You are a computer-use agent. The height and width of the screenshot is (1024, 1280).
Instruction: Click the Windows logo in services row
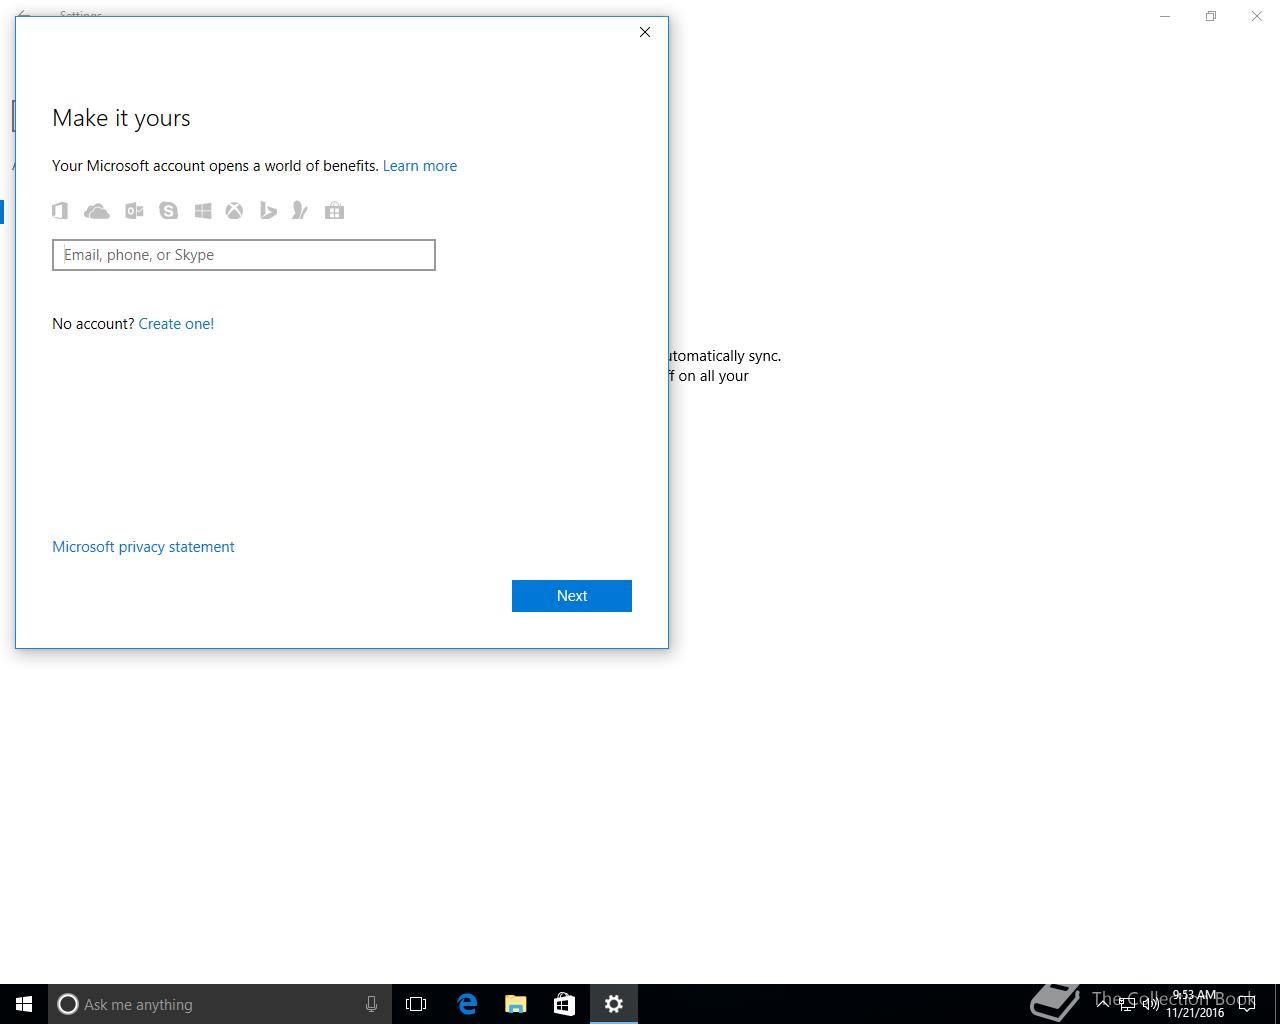[x=203, y=210]
